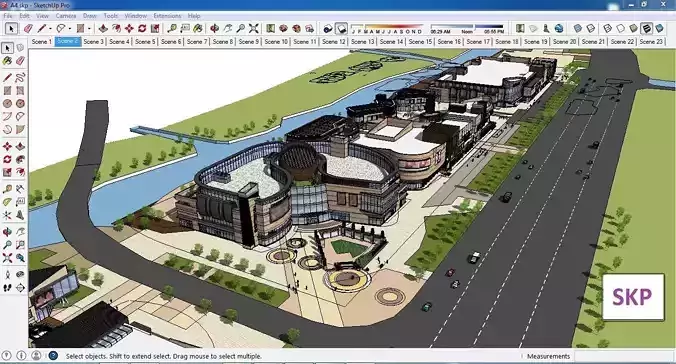Click the sign-in person icon in status bar

[37, 356]
